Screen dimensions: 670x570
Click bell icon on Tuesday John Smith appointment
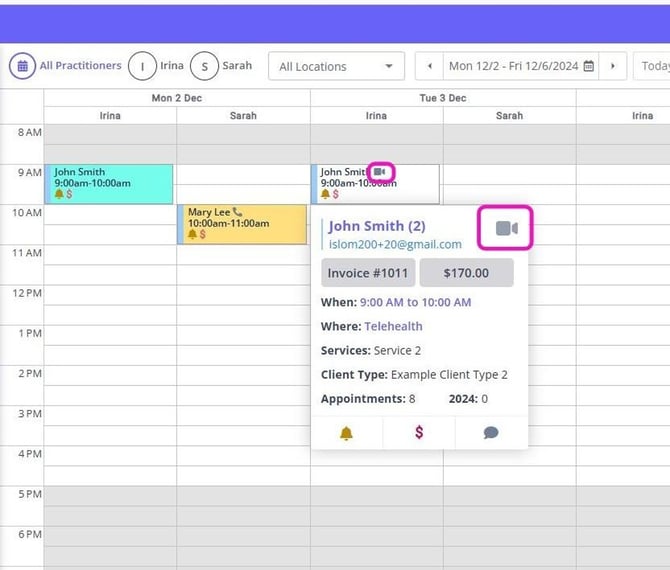[325, 194]
